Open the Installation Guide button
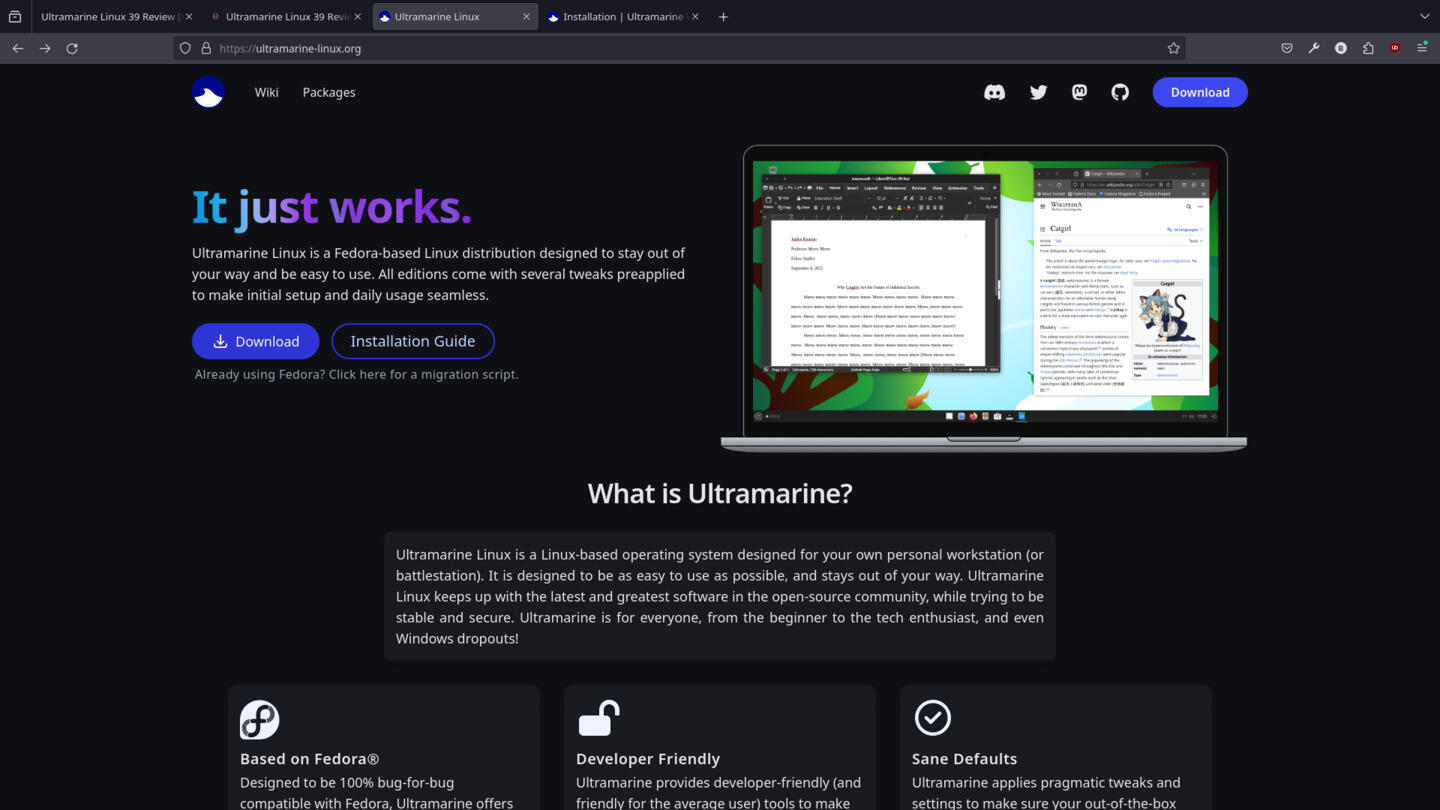The image size is (1440, 810). 413,341
